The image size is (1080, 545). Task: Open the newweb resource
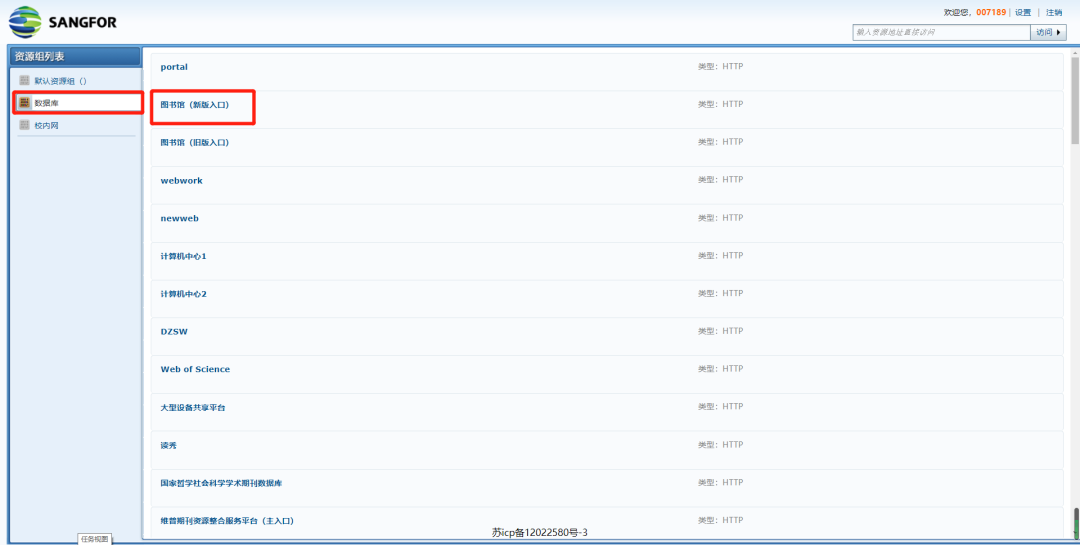180,218
